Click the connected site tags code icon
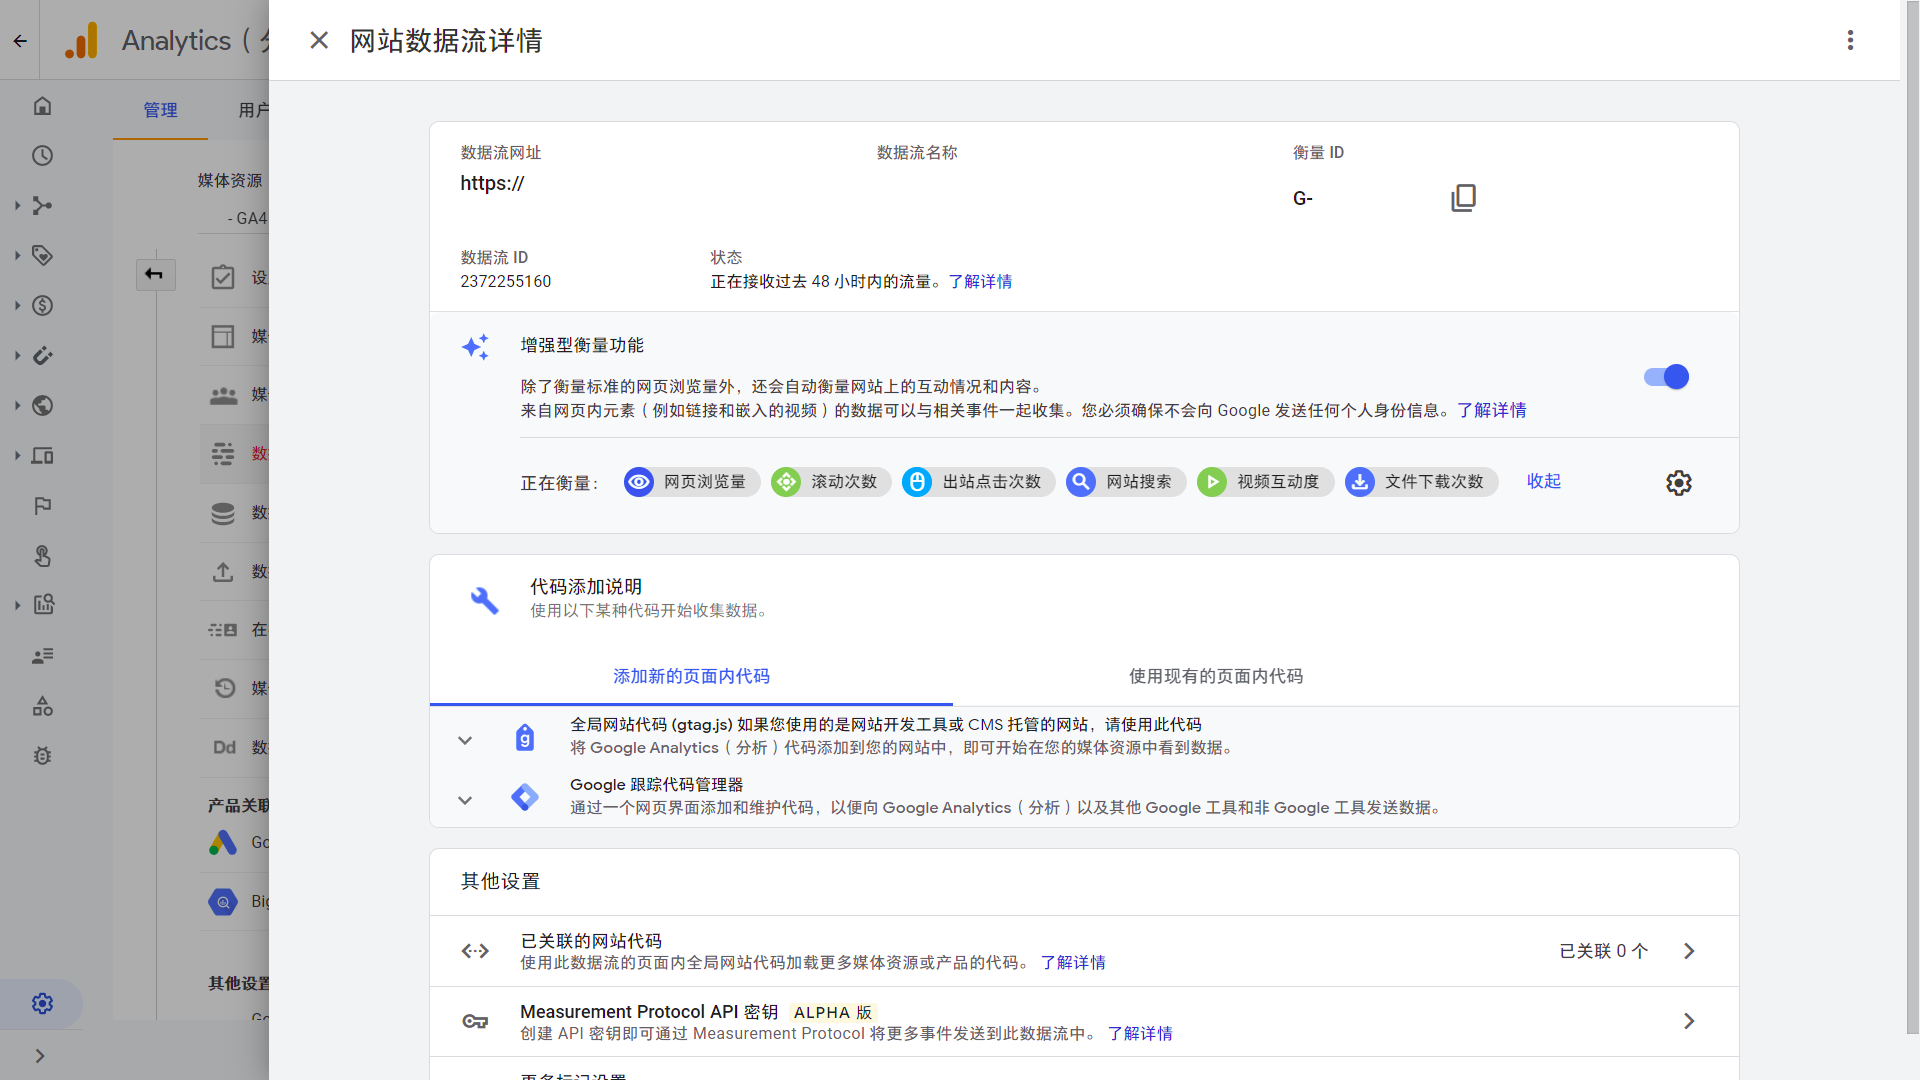1920x1080 pixels. pyautogui.click(x=475, y=951)
